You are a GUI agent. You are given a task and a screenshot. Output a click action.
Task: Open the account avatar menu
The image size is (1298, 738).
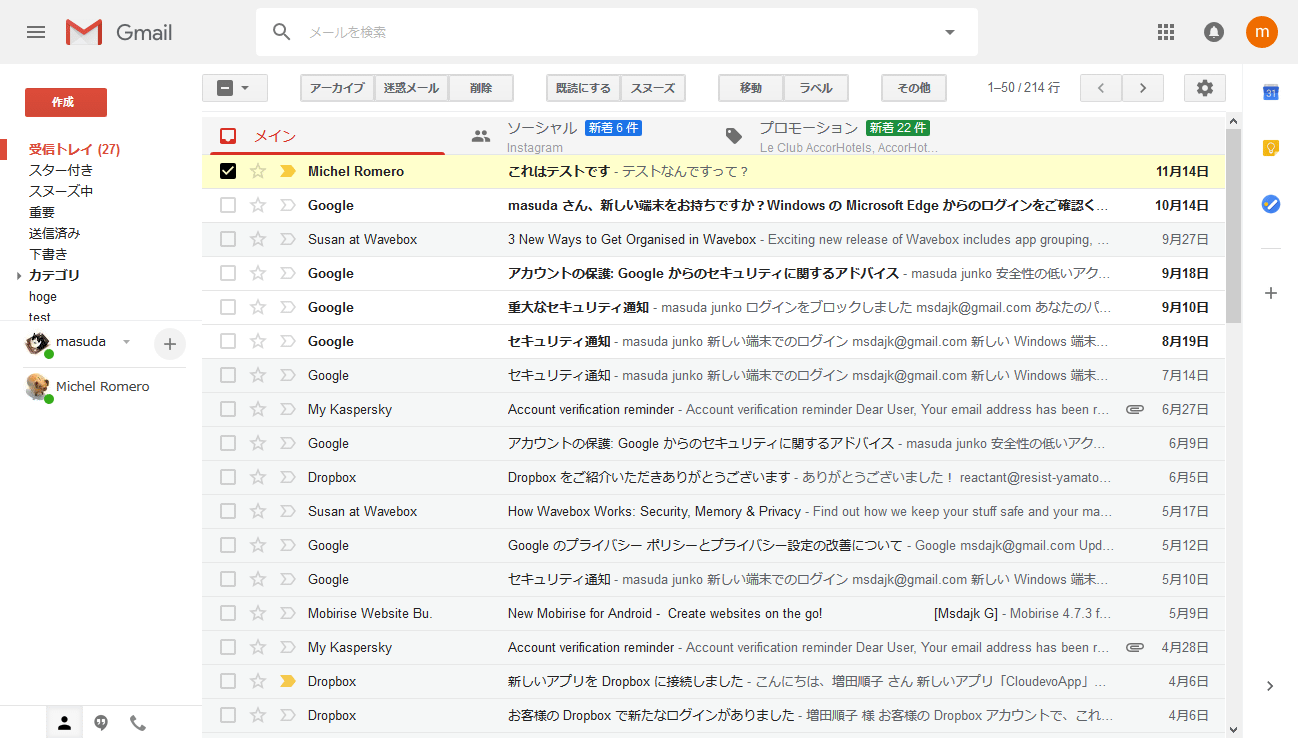pos(1262,32)
